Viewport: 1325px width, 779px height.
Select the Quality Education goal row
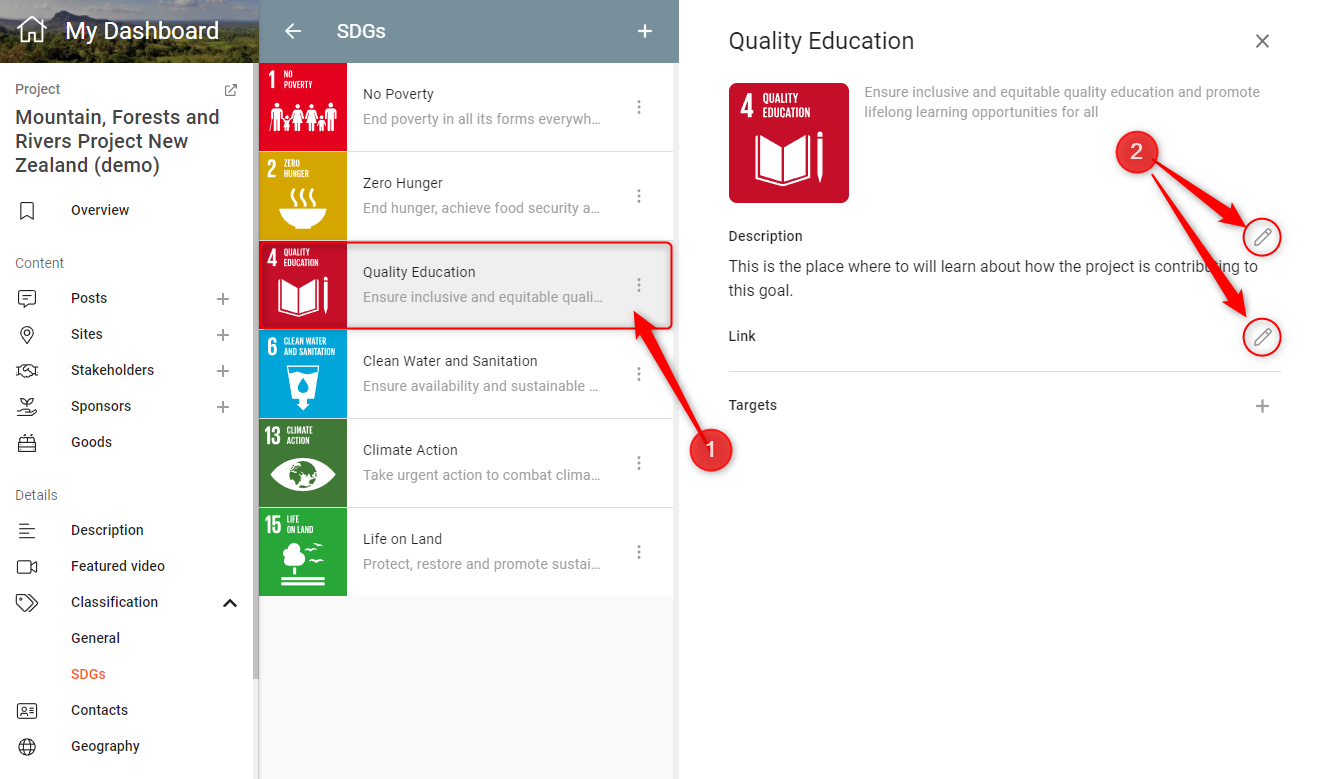coord(466,285)
